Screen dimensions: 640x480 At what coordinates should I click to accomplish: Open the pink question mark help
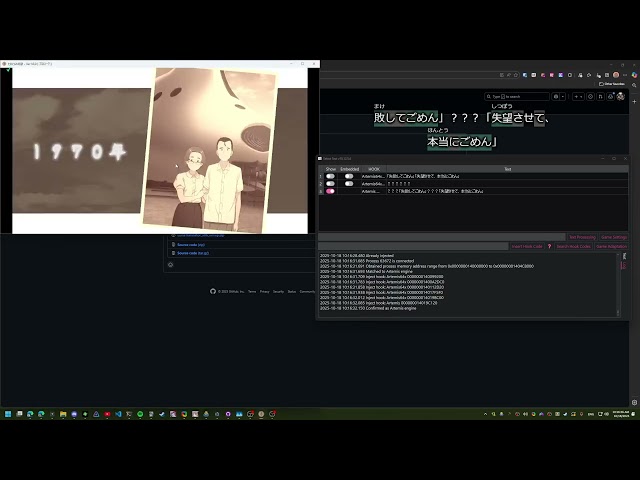click(x=549, y=247)
